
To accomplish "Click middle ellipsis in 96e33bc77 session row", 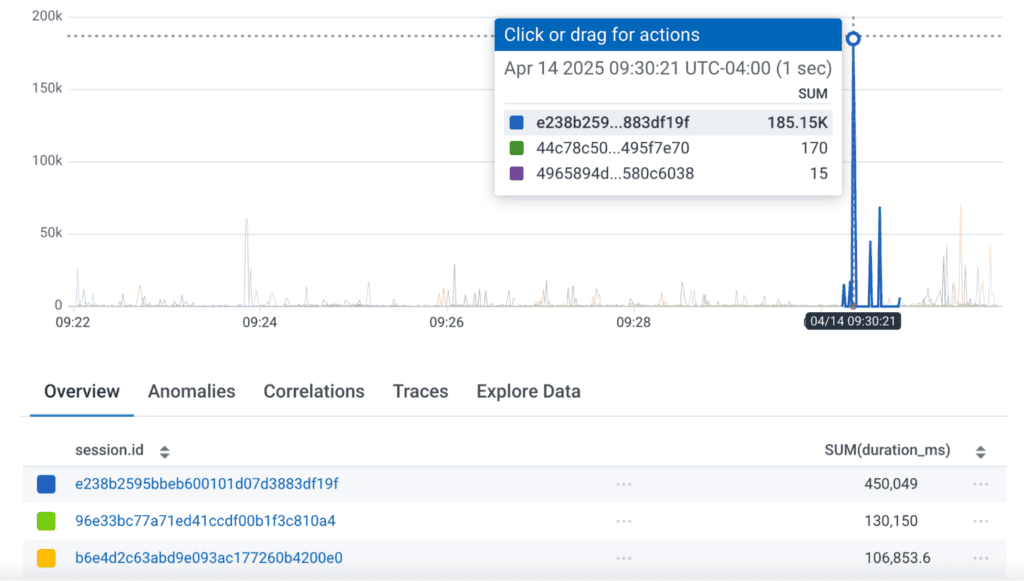I will click(624, 521).
